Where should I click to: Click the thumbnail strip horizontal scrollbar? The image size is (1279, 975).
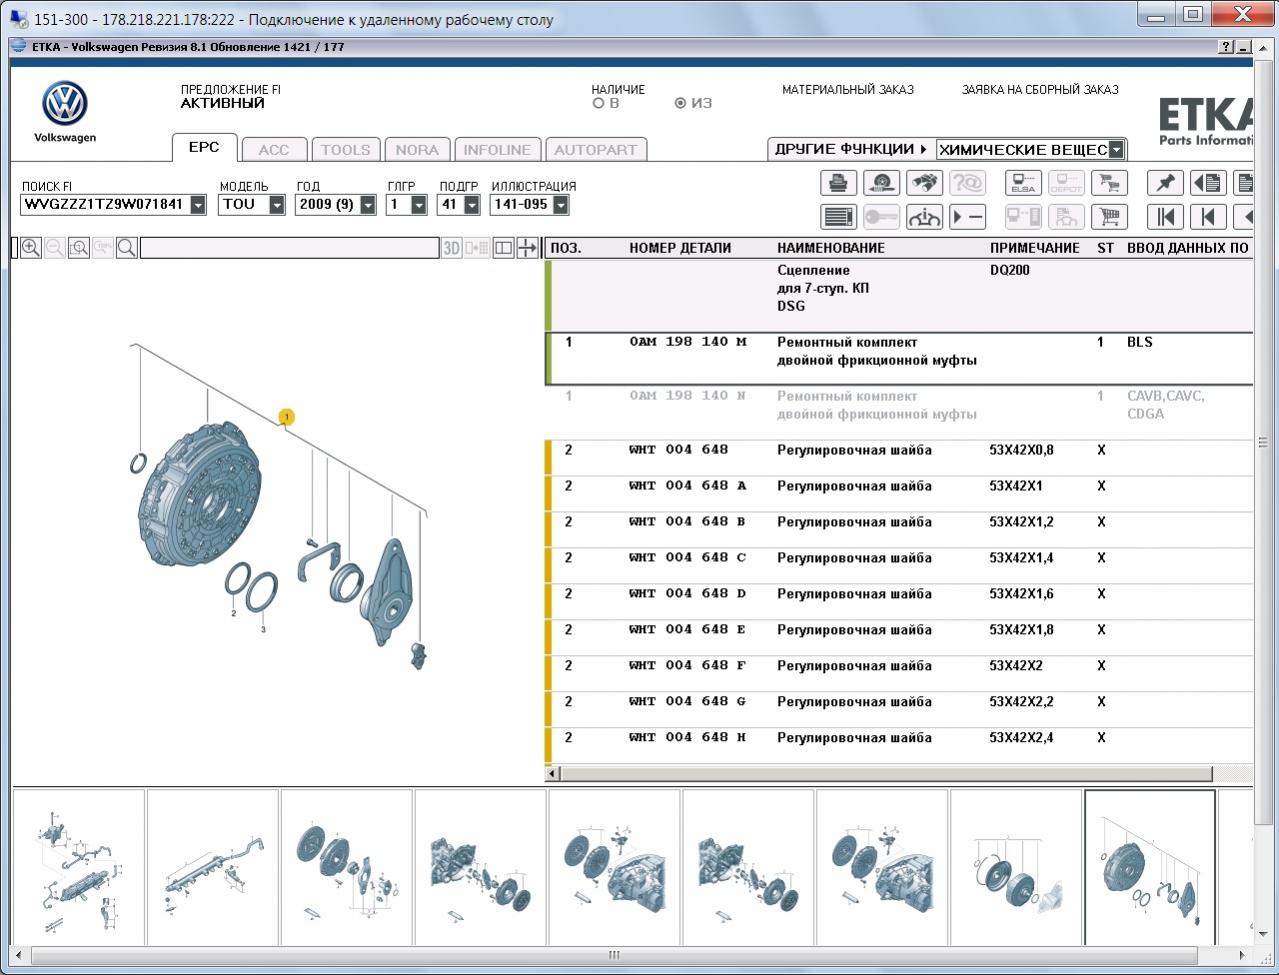[x=614, y=955]
